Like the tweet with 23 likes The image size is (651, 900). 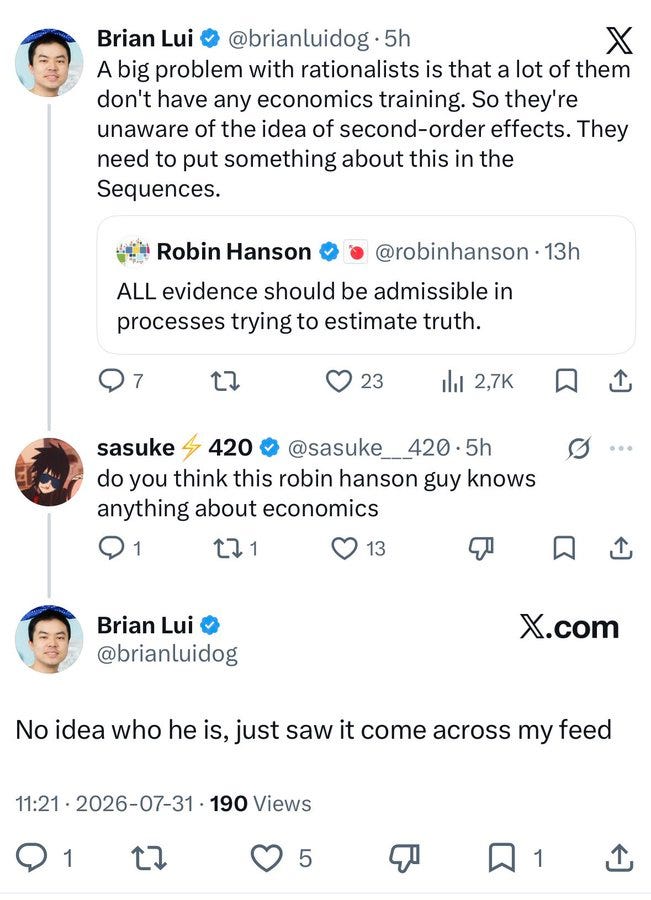pos(354,381)
